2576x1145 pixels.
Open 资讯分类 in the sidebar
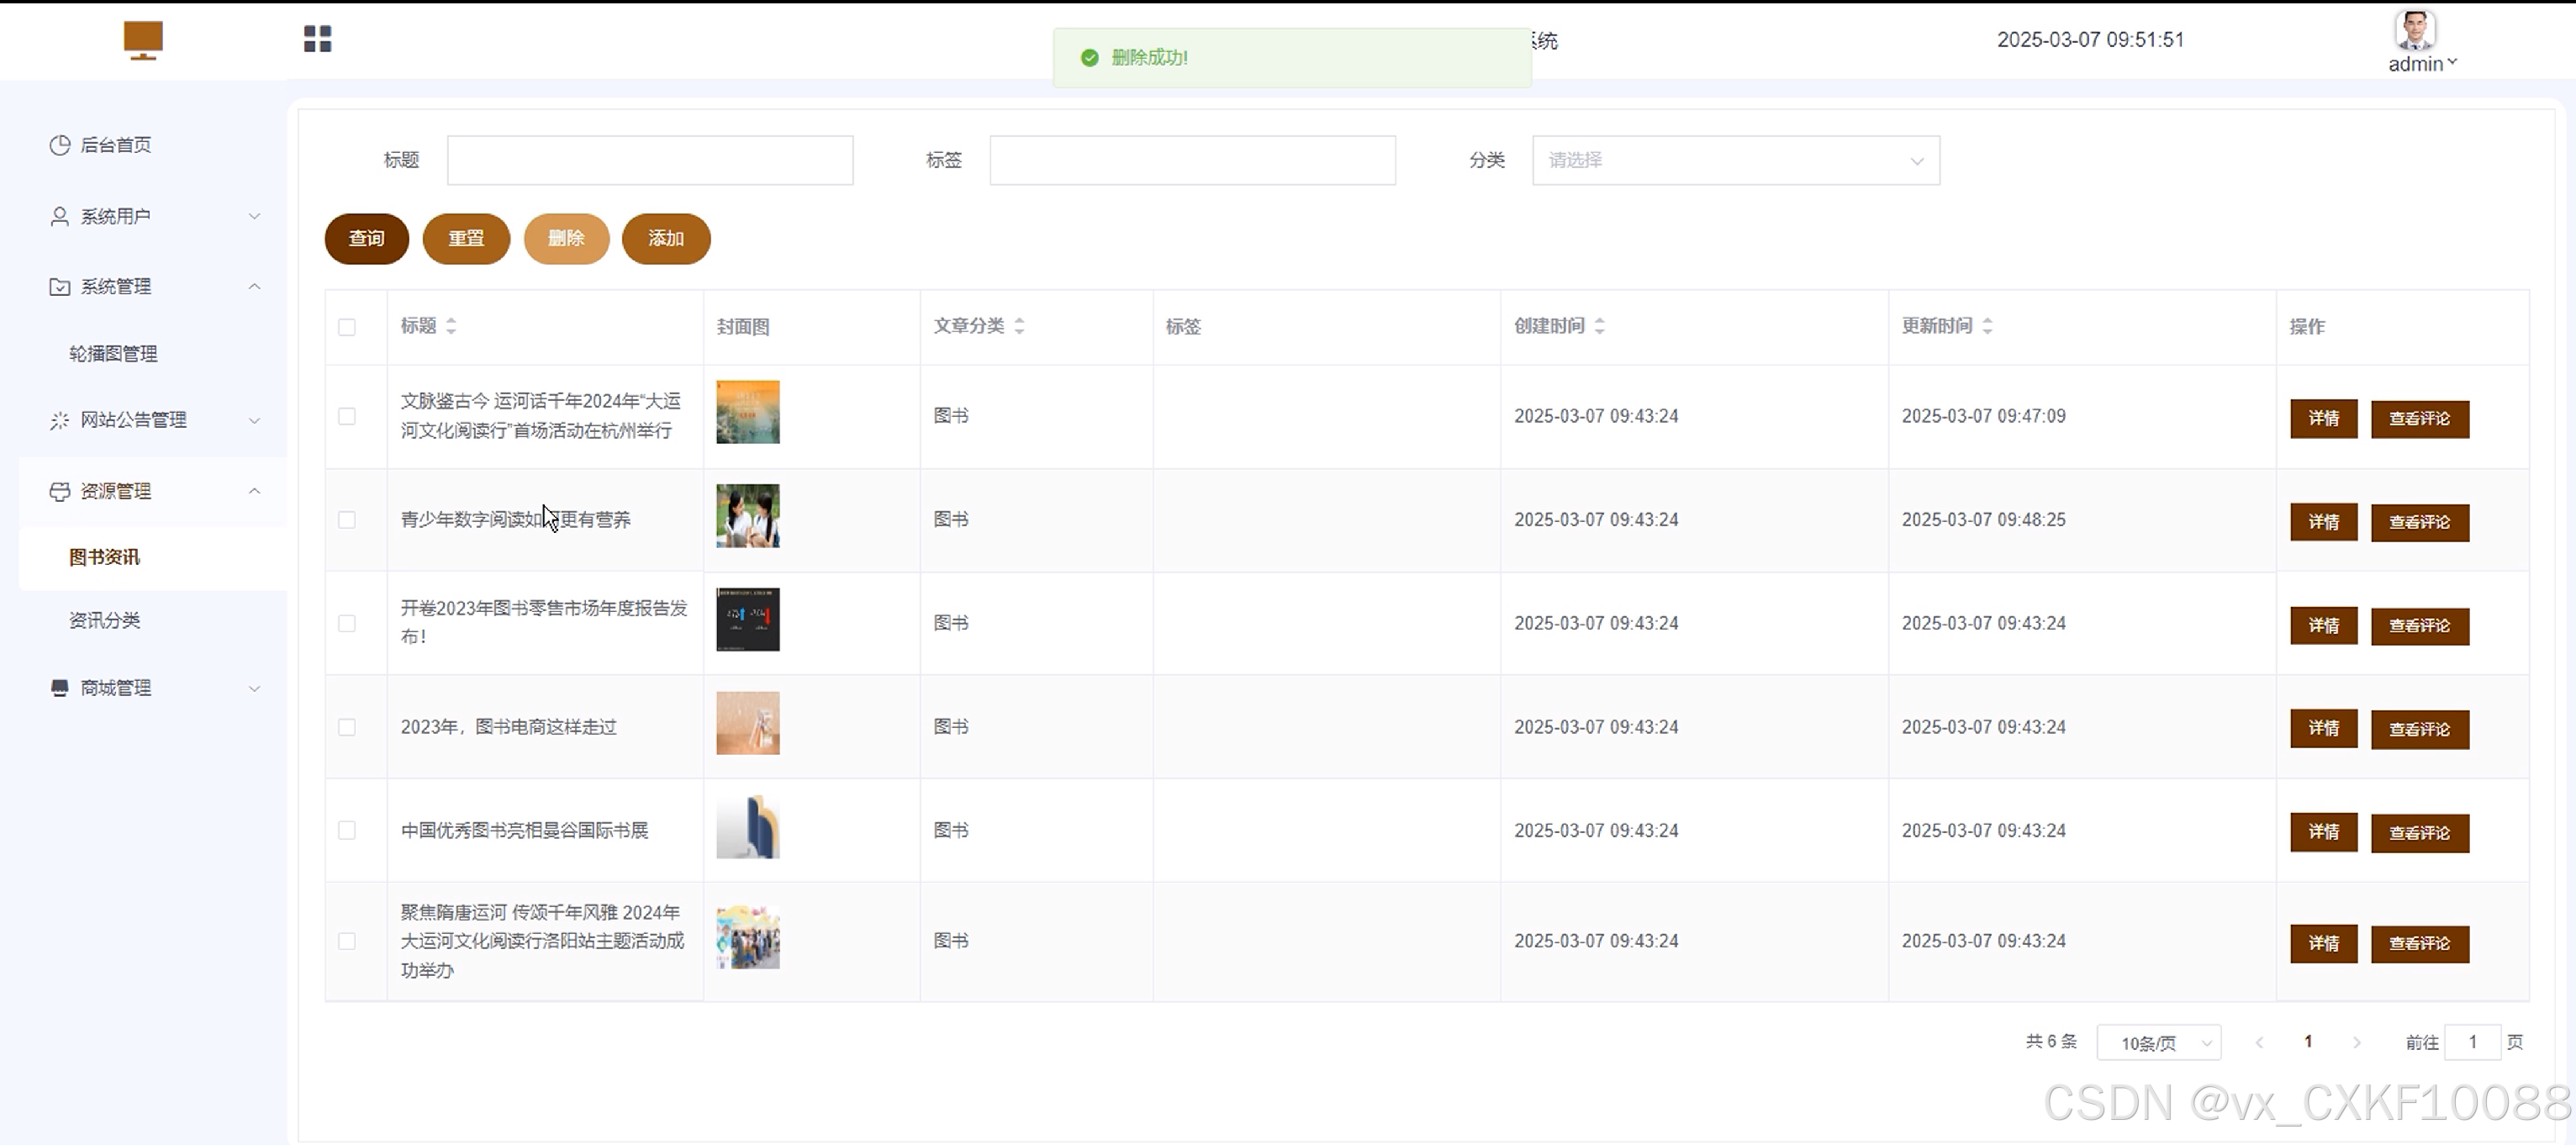click(105, 620)
